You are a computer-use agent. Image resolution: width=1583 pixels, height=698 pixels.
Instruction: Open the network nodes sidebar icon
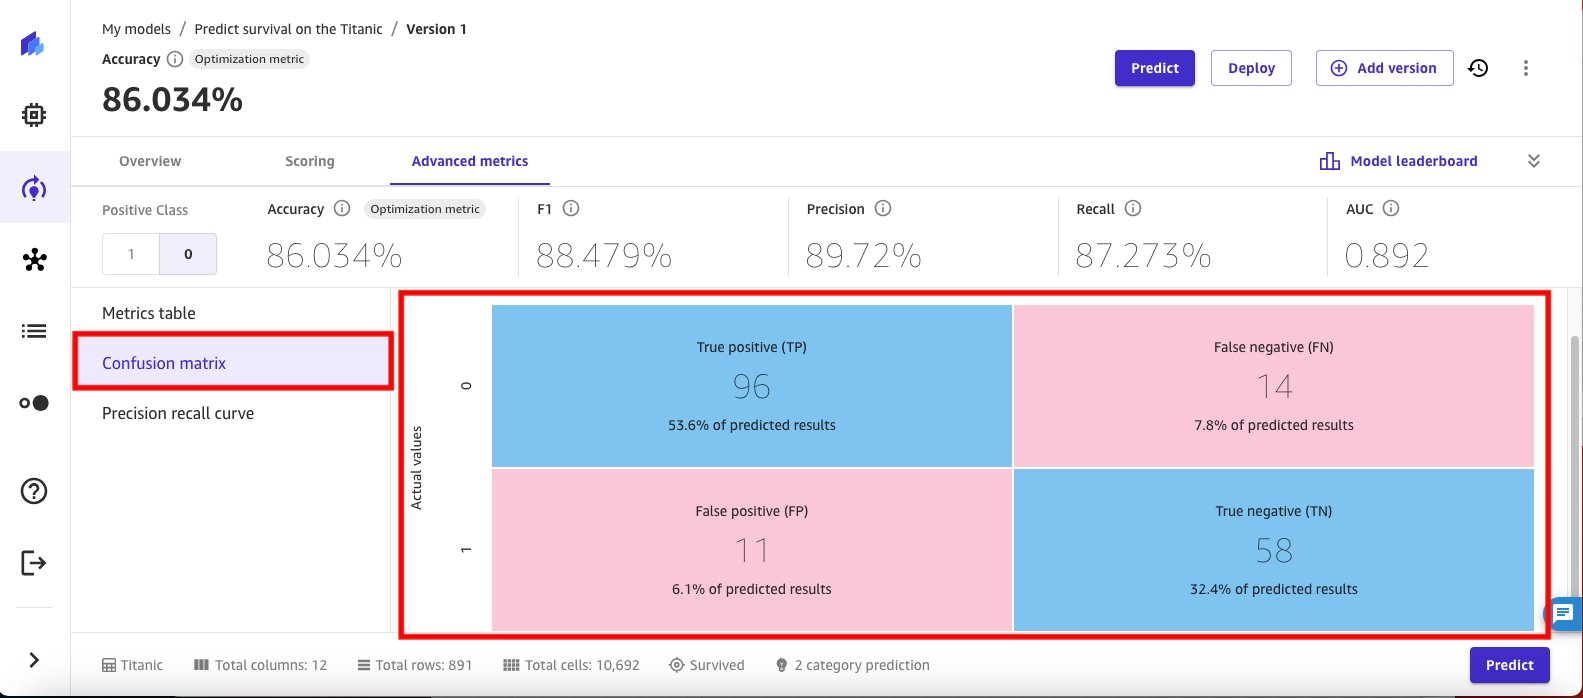[34, 260]
